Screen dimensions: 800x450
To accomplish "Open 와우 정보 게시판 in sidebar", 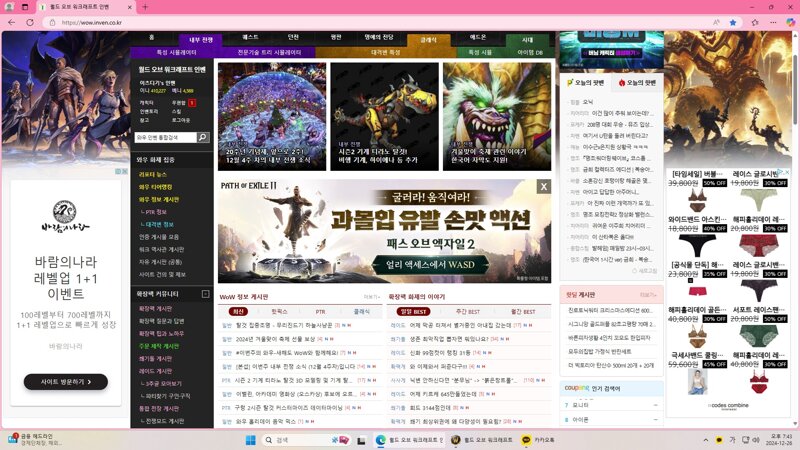I will tap(159, 199).
